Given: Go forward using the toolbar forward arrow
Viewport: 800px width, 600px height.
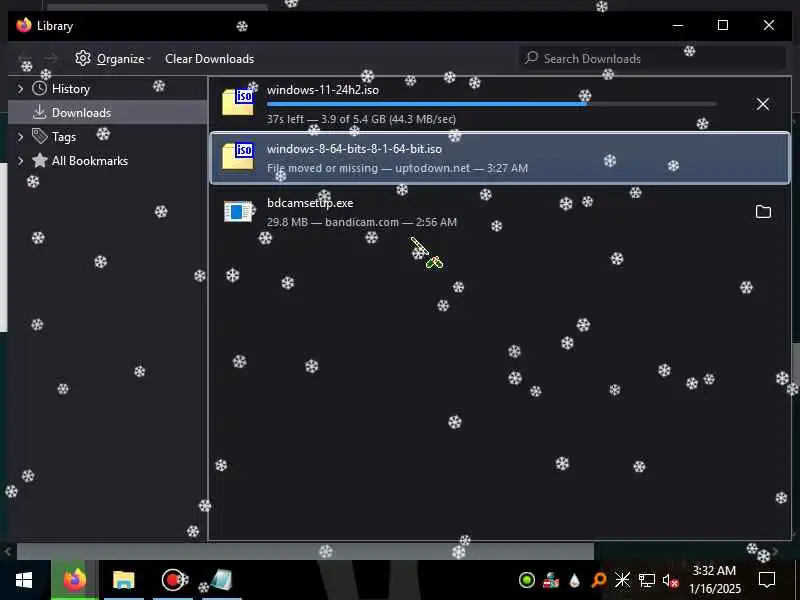Looking at the screenshot, I should point(51,59).
